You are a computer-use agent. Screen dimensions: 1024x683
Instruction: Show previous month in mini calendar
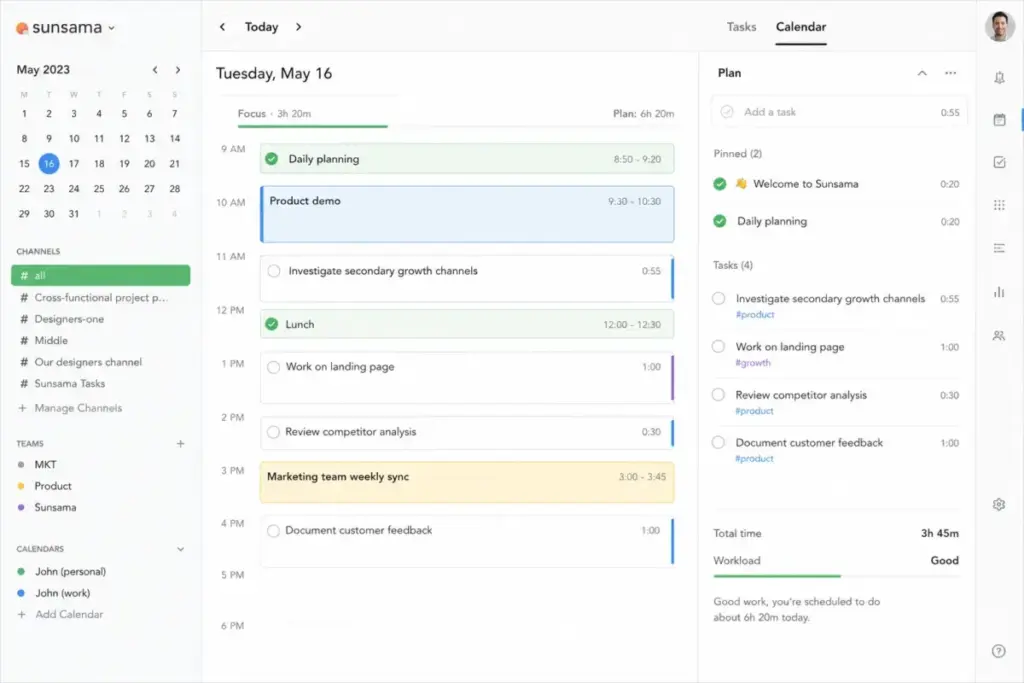(155, 70)
